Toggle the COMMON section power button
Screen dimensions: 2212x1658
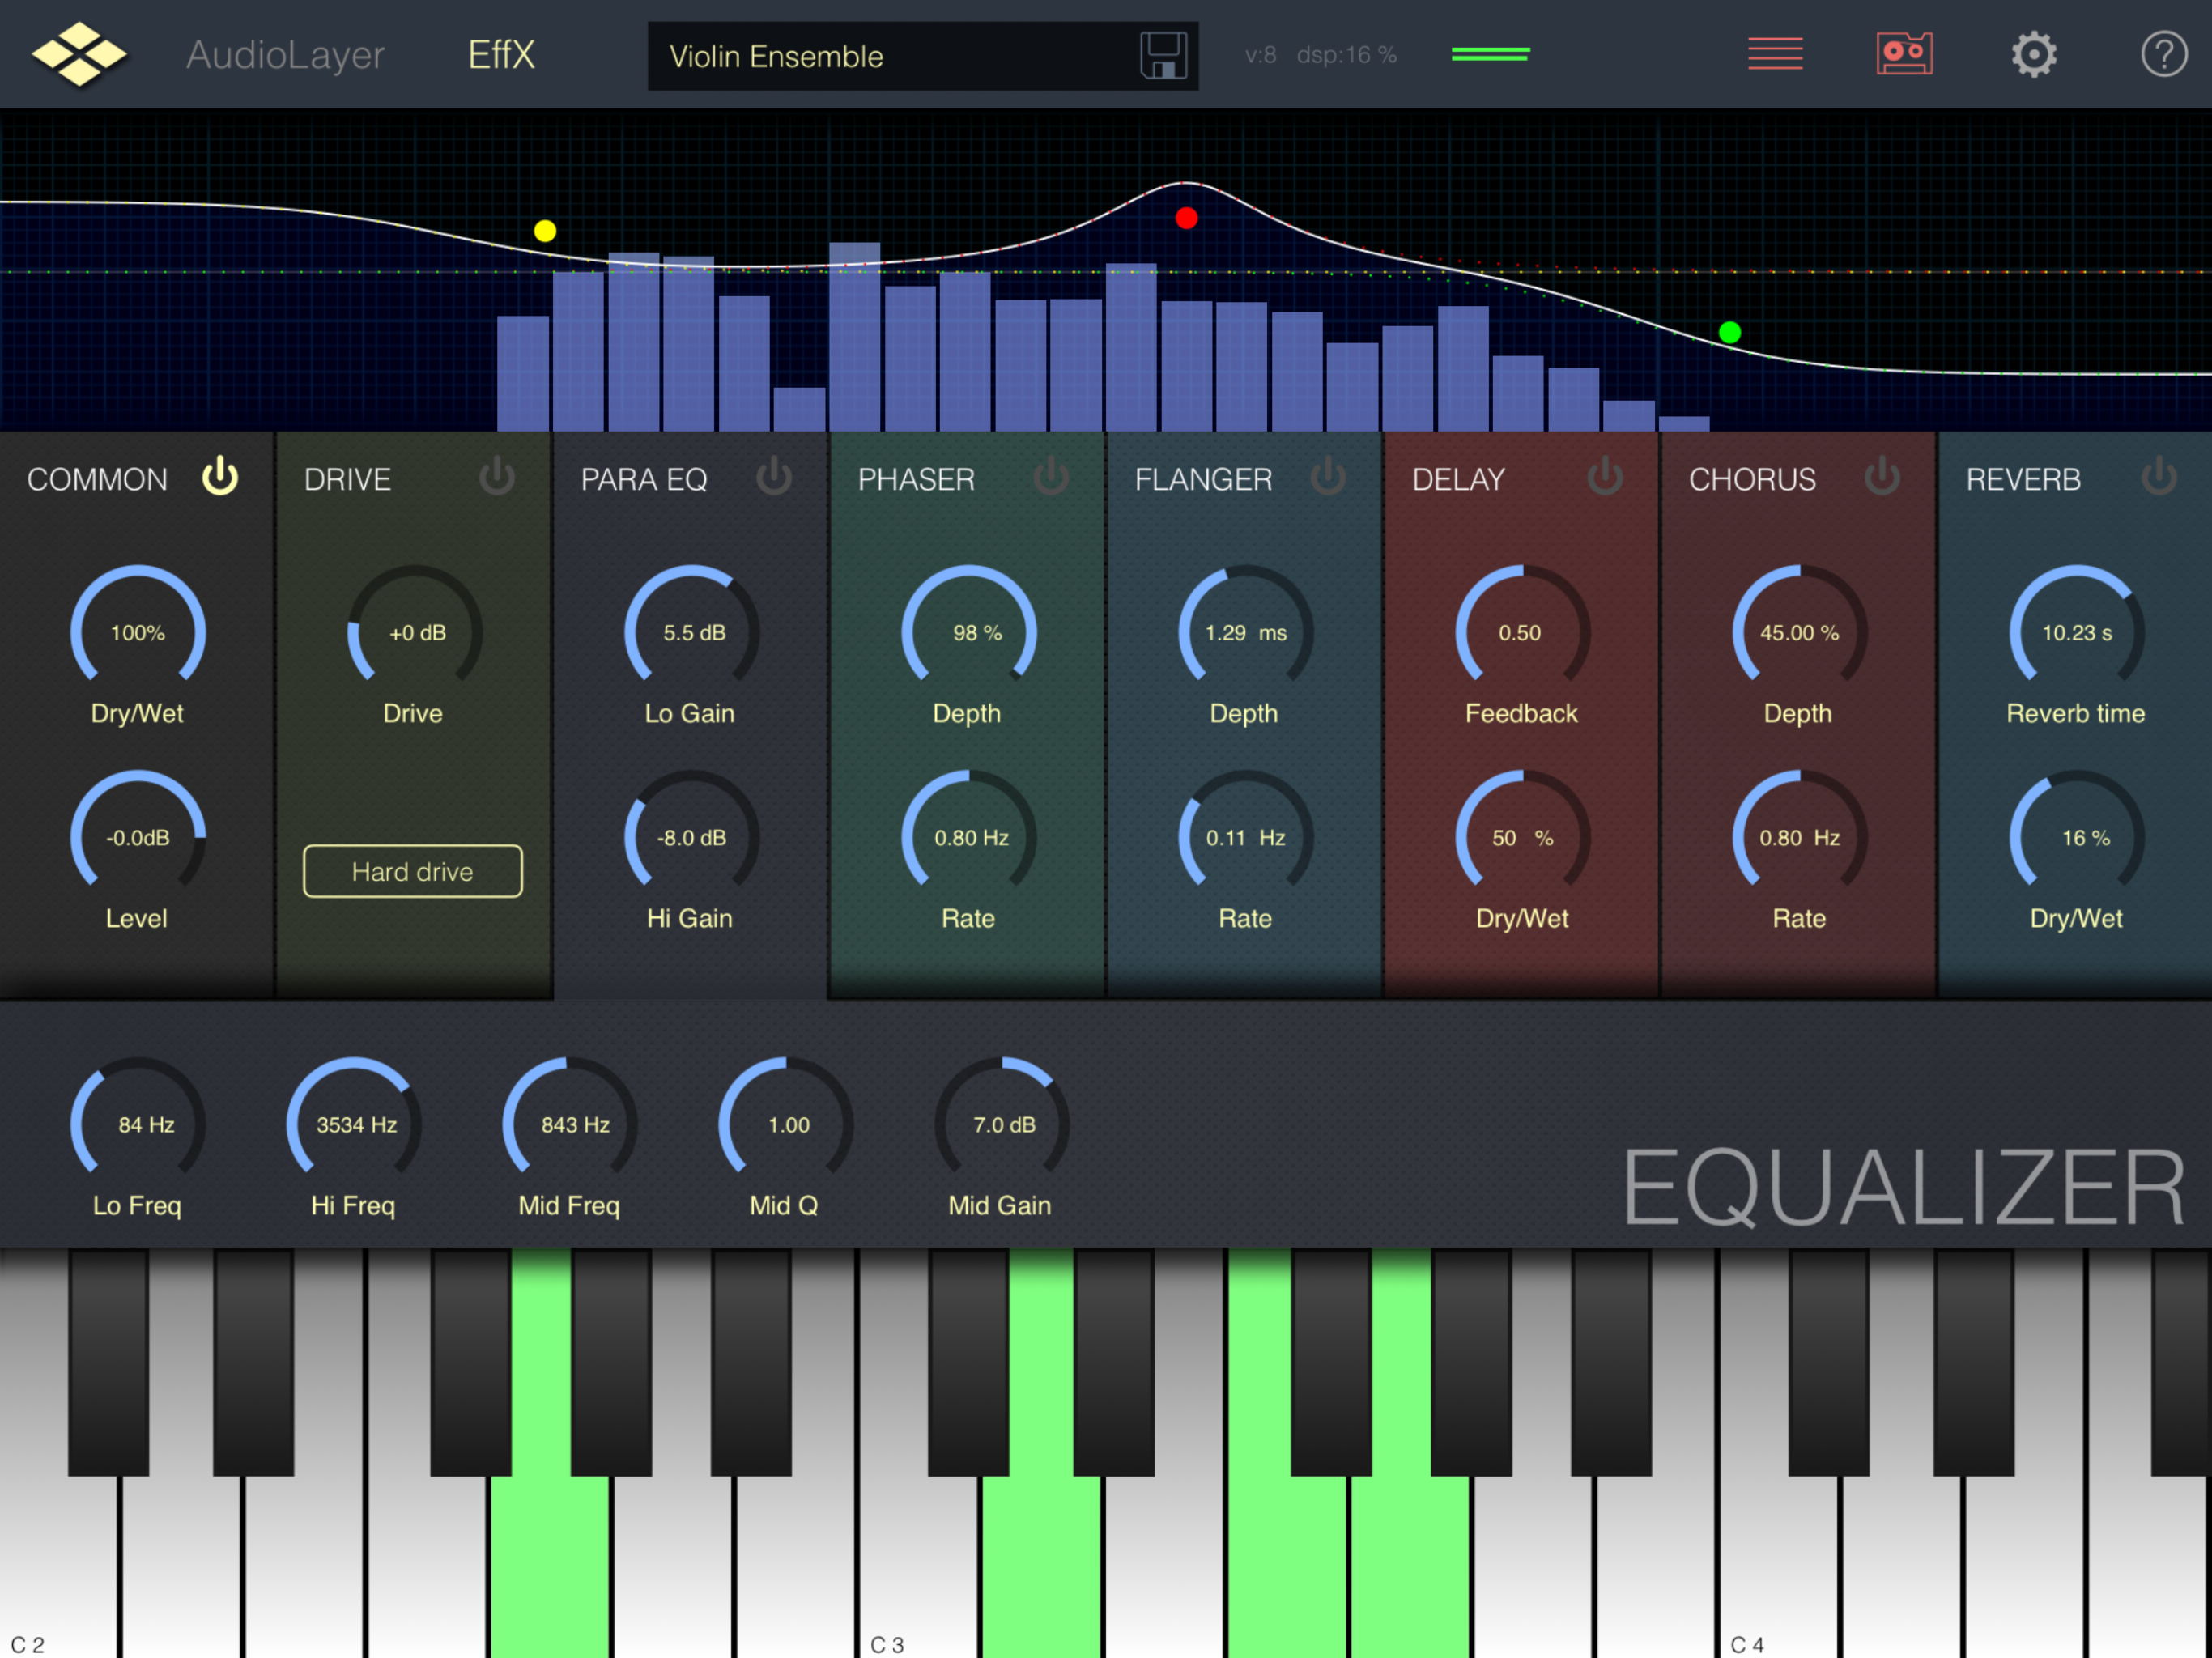[x=220, y=477]
